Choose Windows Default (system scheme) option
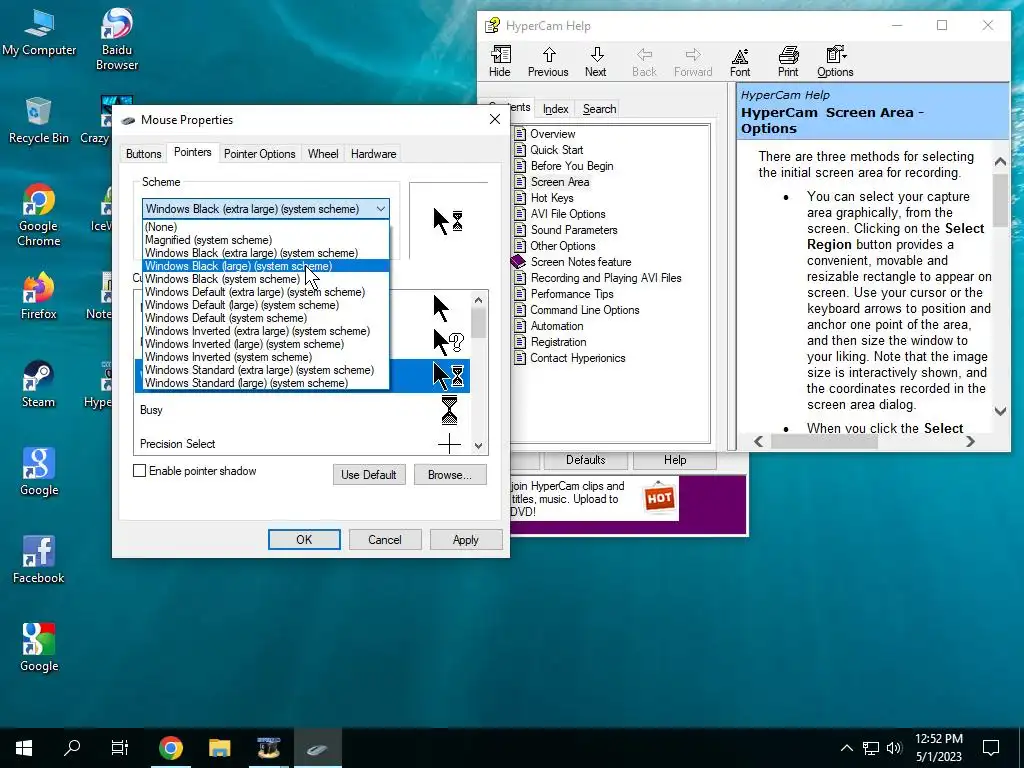 coord(266,318)
